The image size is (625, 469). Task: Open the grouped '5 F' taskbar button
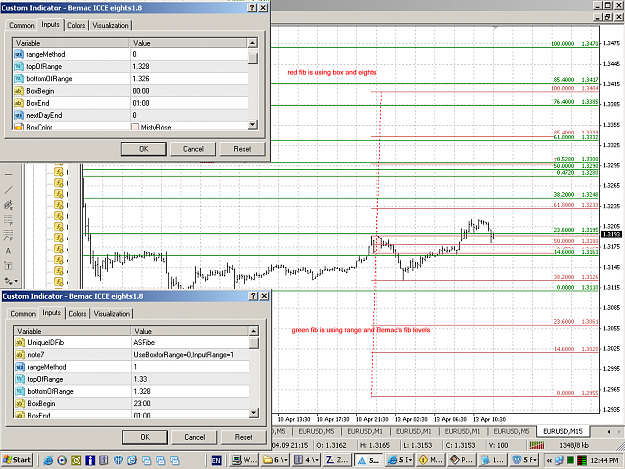click(525, 460)
